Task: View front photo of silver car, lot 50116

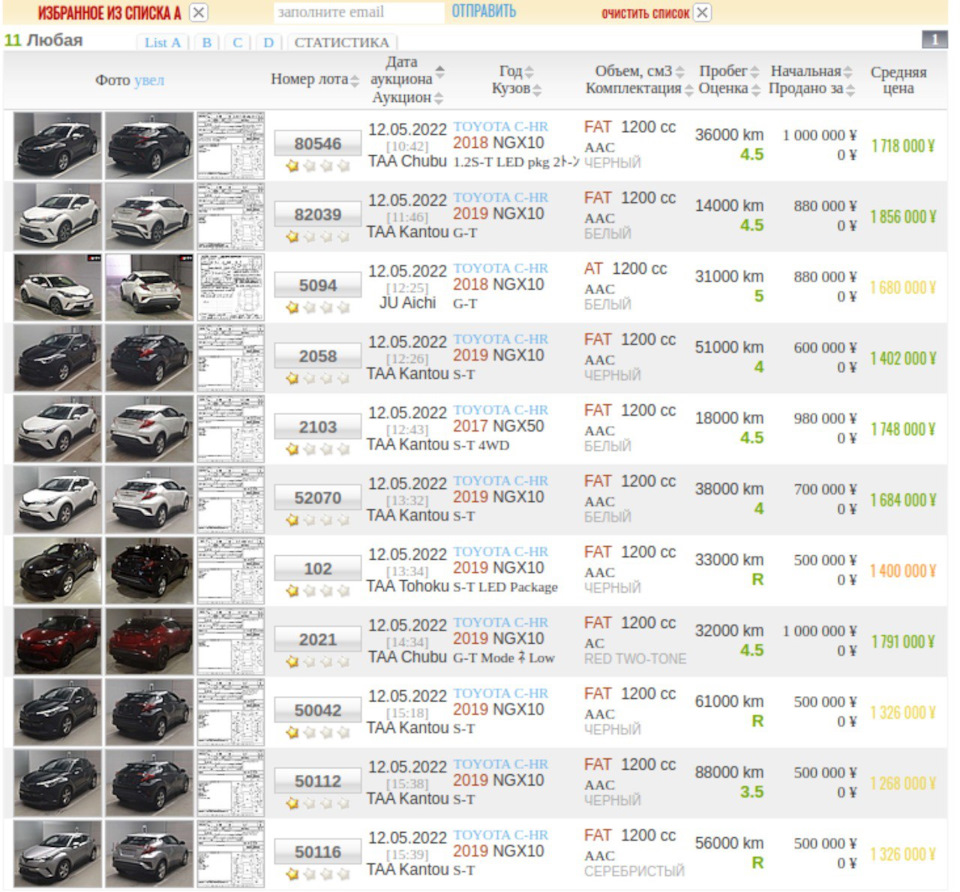Action: (58, 854)
